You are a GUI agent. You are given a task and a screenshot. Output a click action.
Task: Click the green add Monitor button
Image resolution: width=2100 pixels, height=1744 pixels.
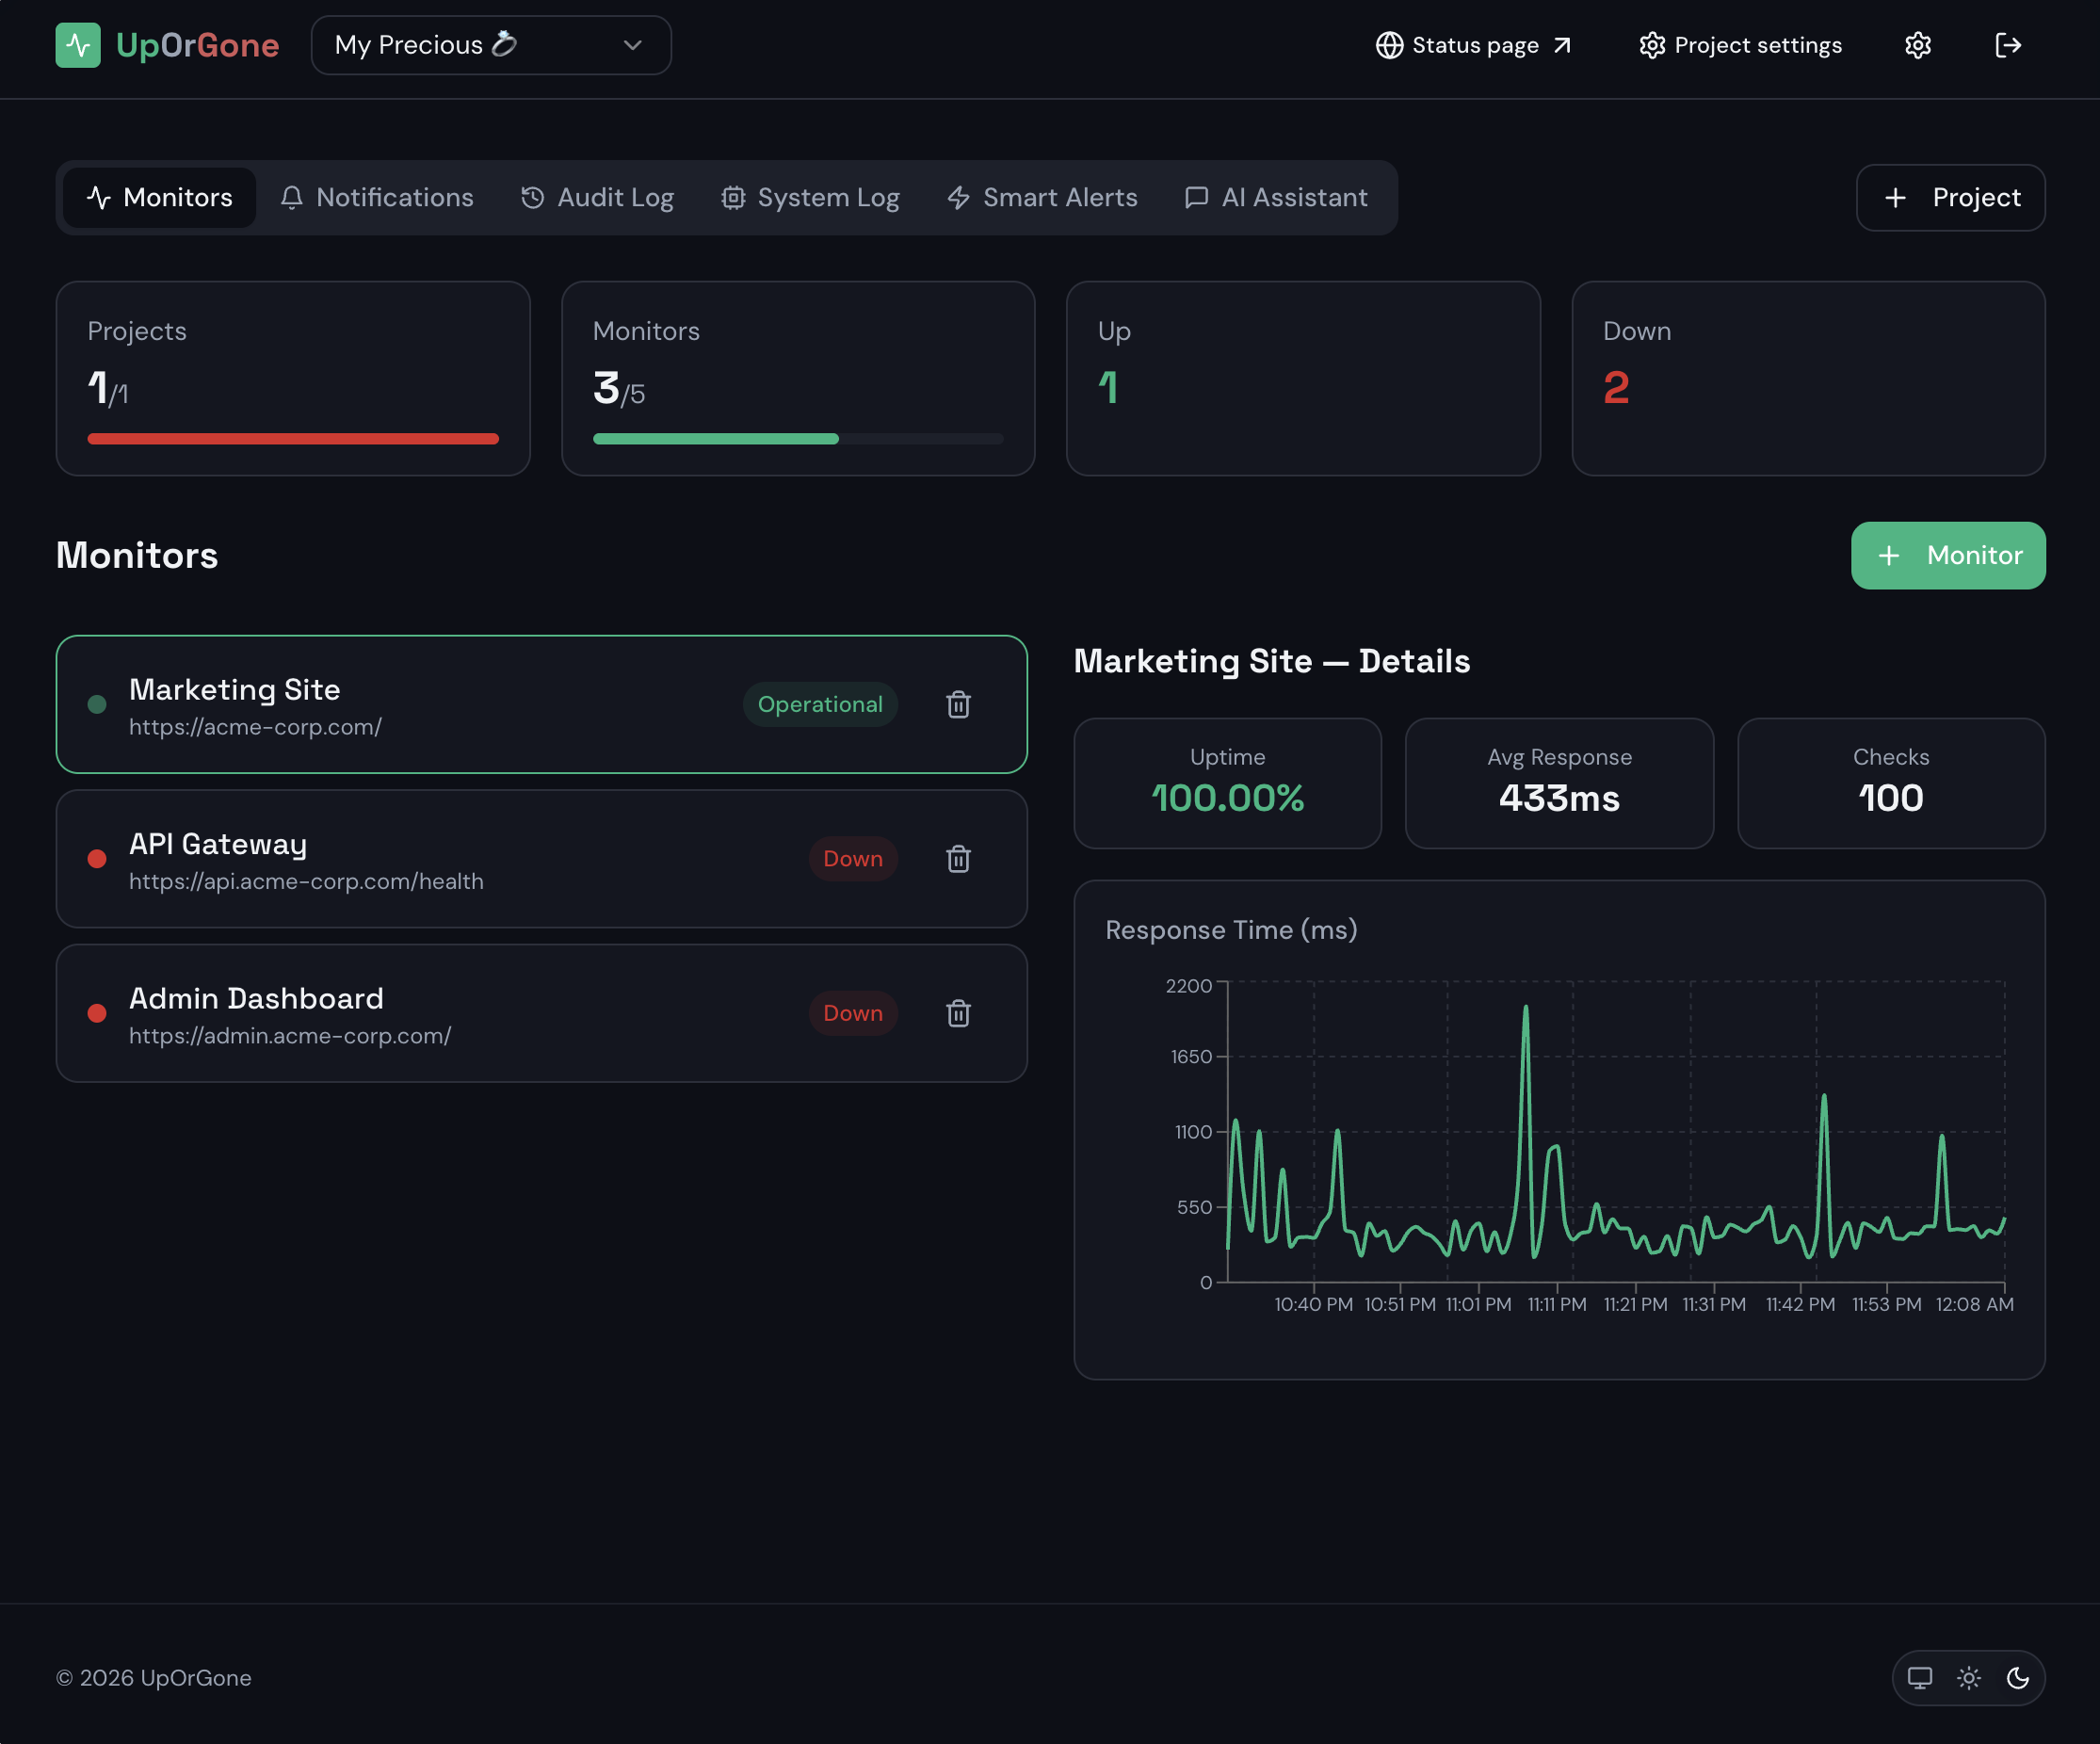point(1947,555)
